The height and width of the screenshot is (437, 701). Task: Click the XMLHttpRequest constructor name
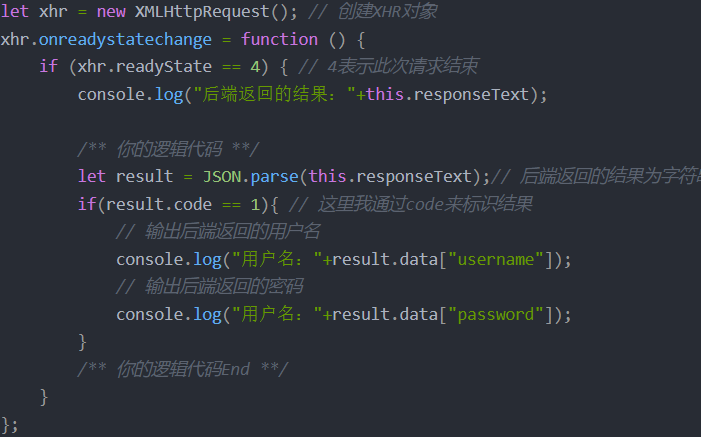[x=202, y=12]
